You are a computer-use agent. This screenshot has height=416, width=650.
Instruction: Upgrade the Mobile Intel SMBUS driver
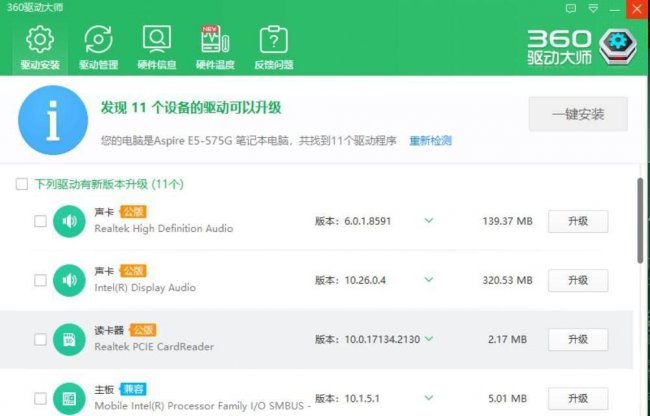pyautogui.click(x=578, y=399)
